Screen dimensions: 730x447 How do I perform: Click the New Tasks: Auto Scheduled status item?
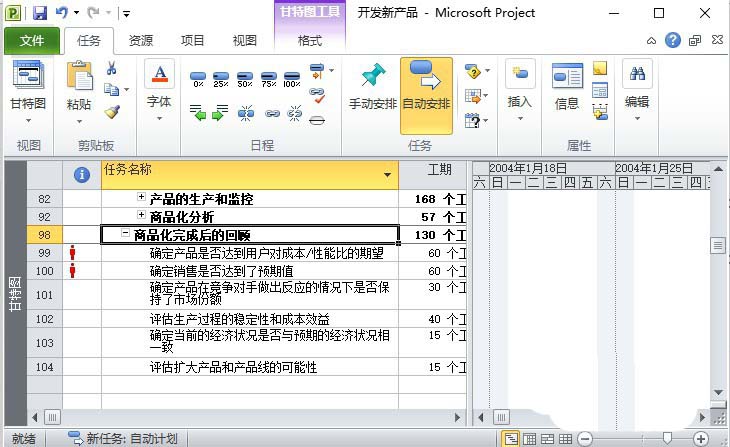tap(123, 439)
